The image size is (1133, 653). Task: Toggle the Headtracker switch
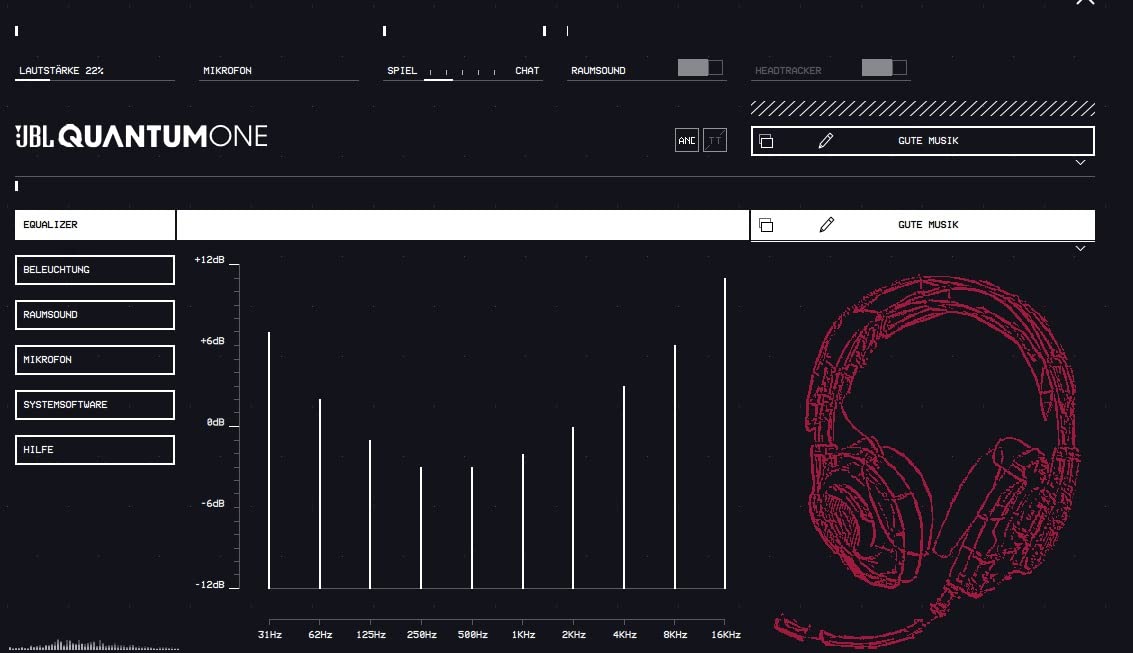884,68
